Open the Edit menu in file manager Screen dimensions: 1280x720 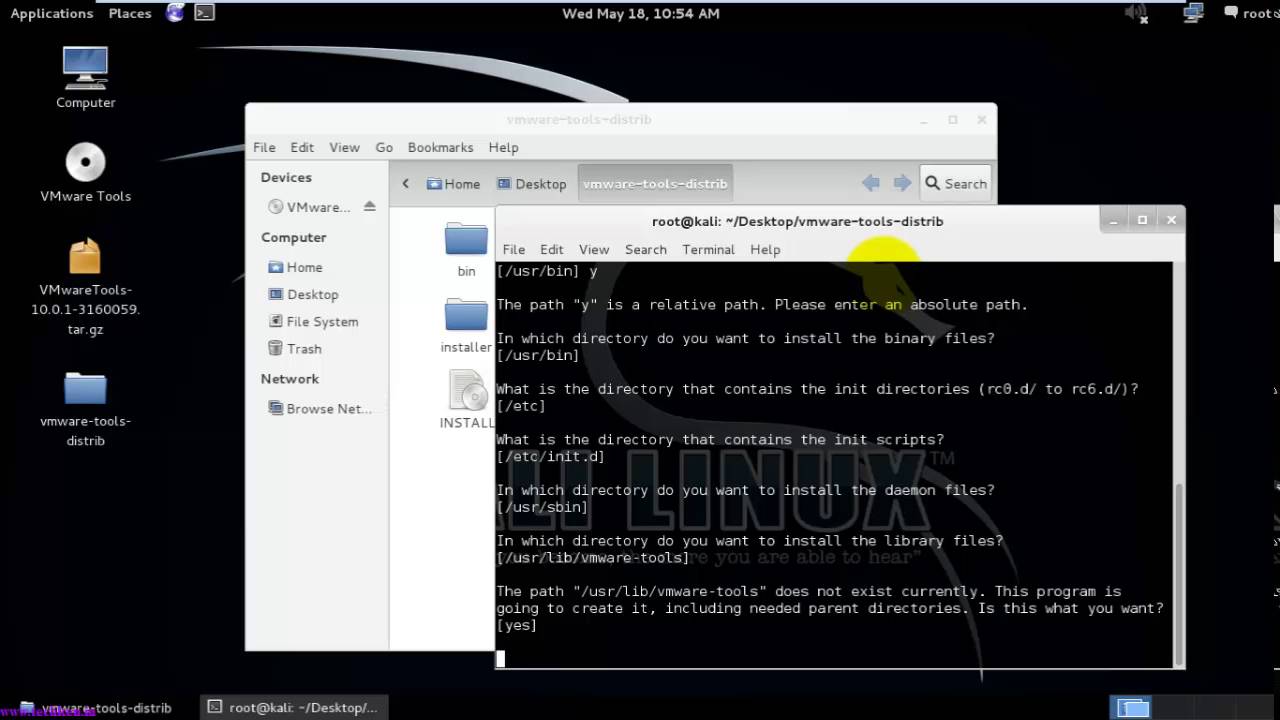point(302,147)
